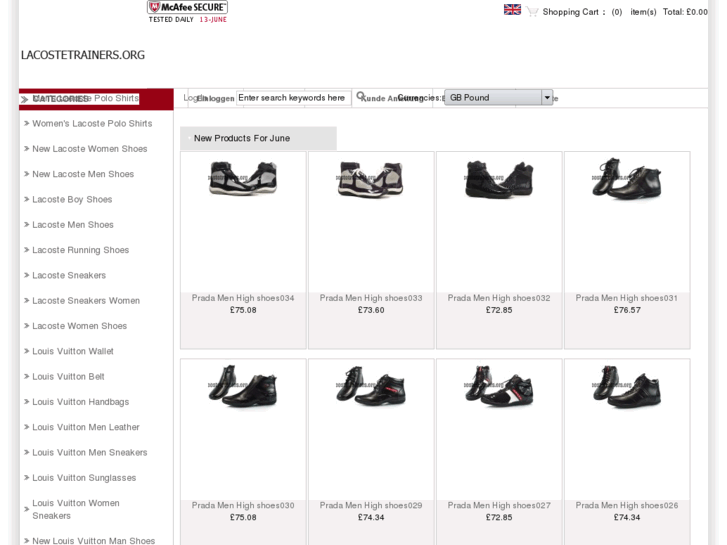This screenshot has height=545, width=727.
Task: Select Lacoste Men Shoes category
Action: coord(73,224)
